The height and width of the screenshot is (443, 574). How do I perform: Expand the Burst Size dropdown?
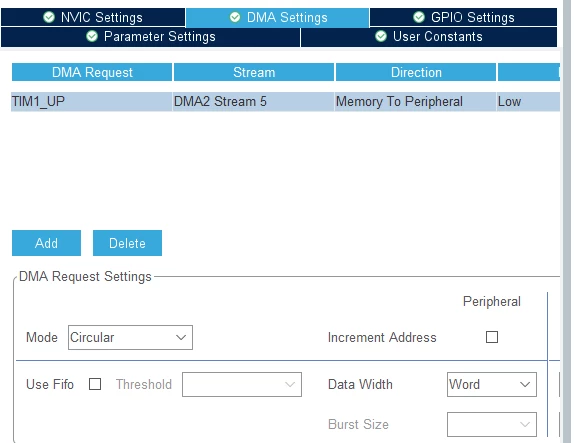click(x=492, y=424)
